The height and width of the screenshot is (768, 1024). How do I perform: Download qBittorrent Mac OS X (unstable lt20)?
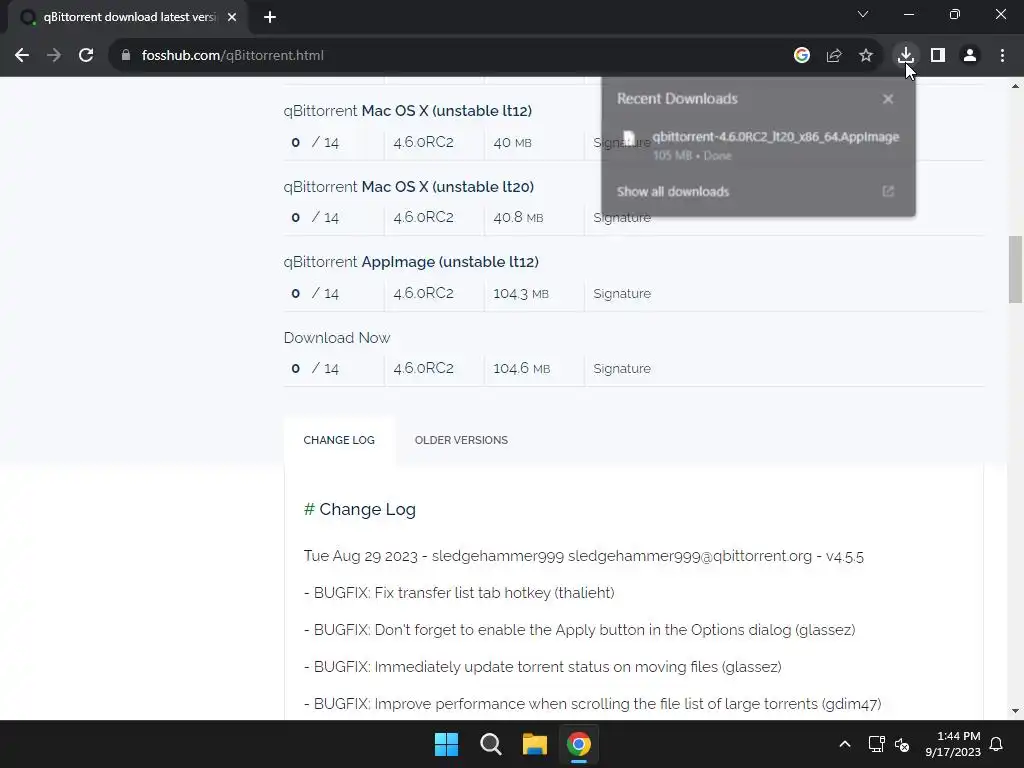pyautogui.click(x=409, y=187)
